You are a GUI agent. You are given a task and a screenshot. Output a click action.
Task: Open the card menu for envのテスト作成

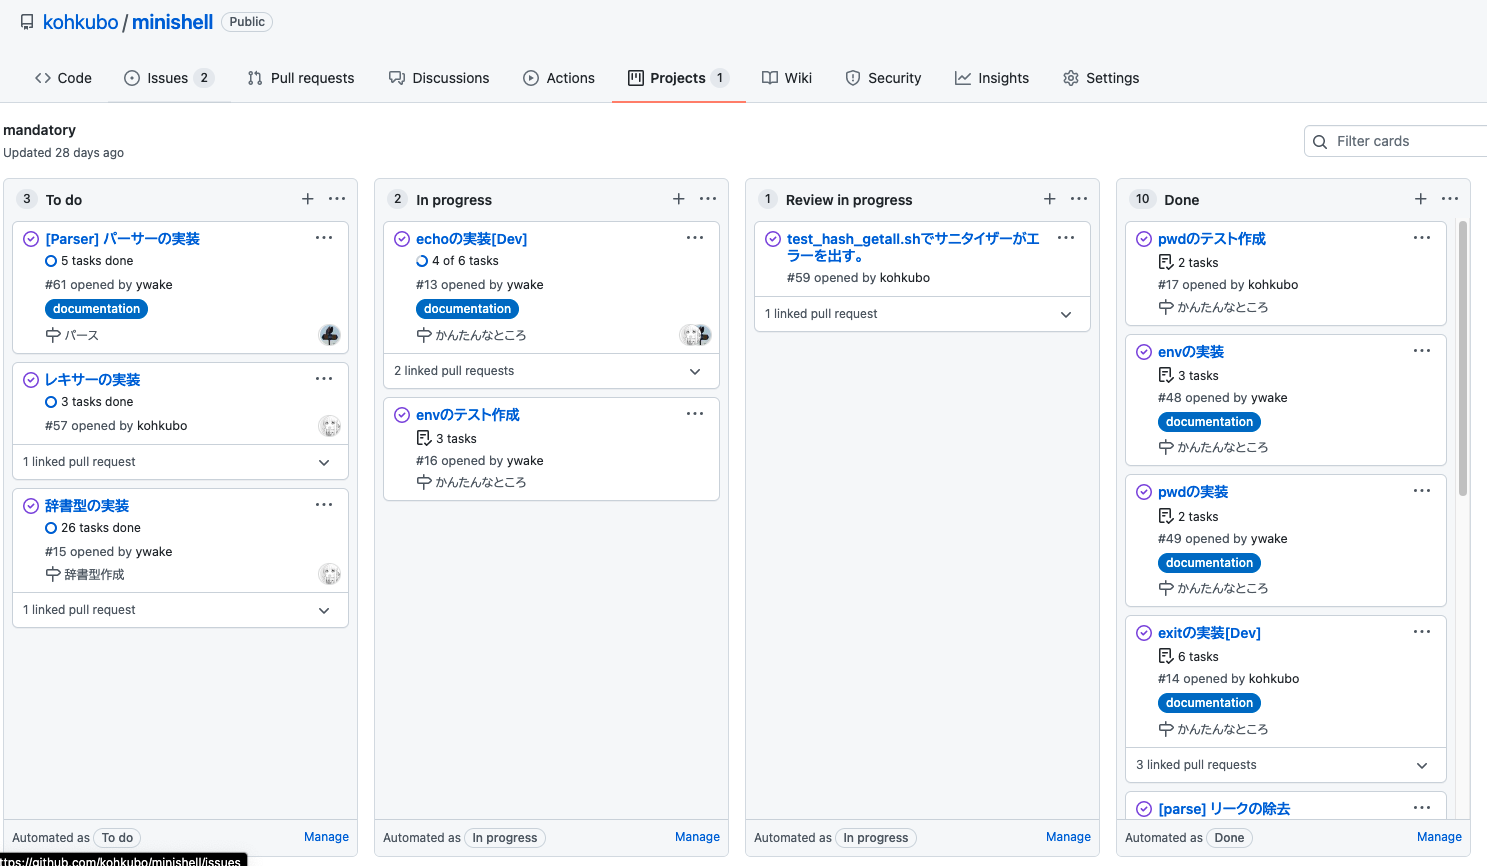tap(695, 414)
